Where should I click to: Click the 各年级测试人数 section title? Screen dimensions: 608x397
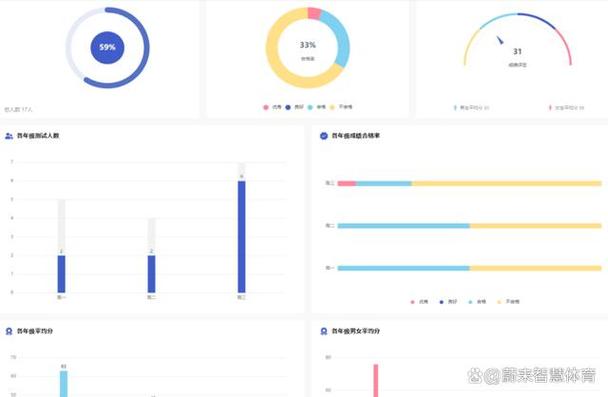point(38,136)
